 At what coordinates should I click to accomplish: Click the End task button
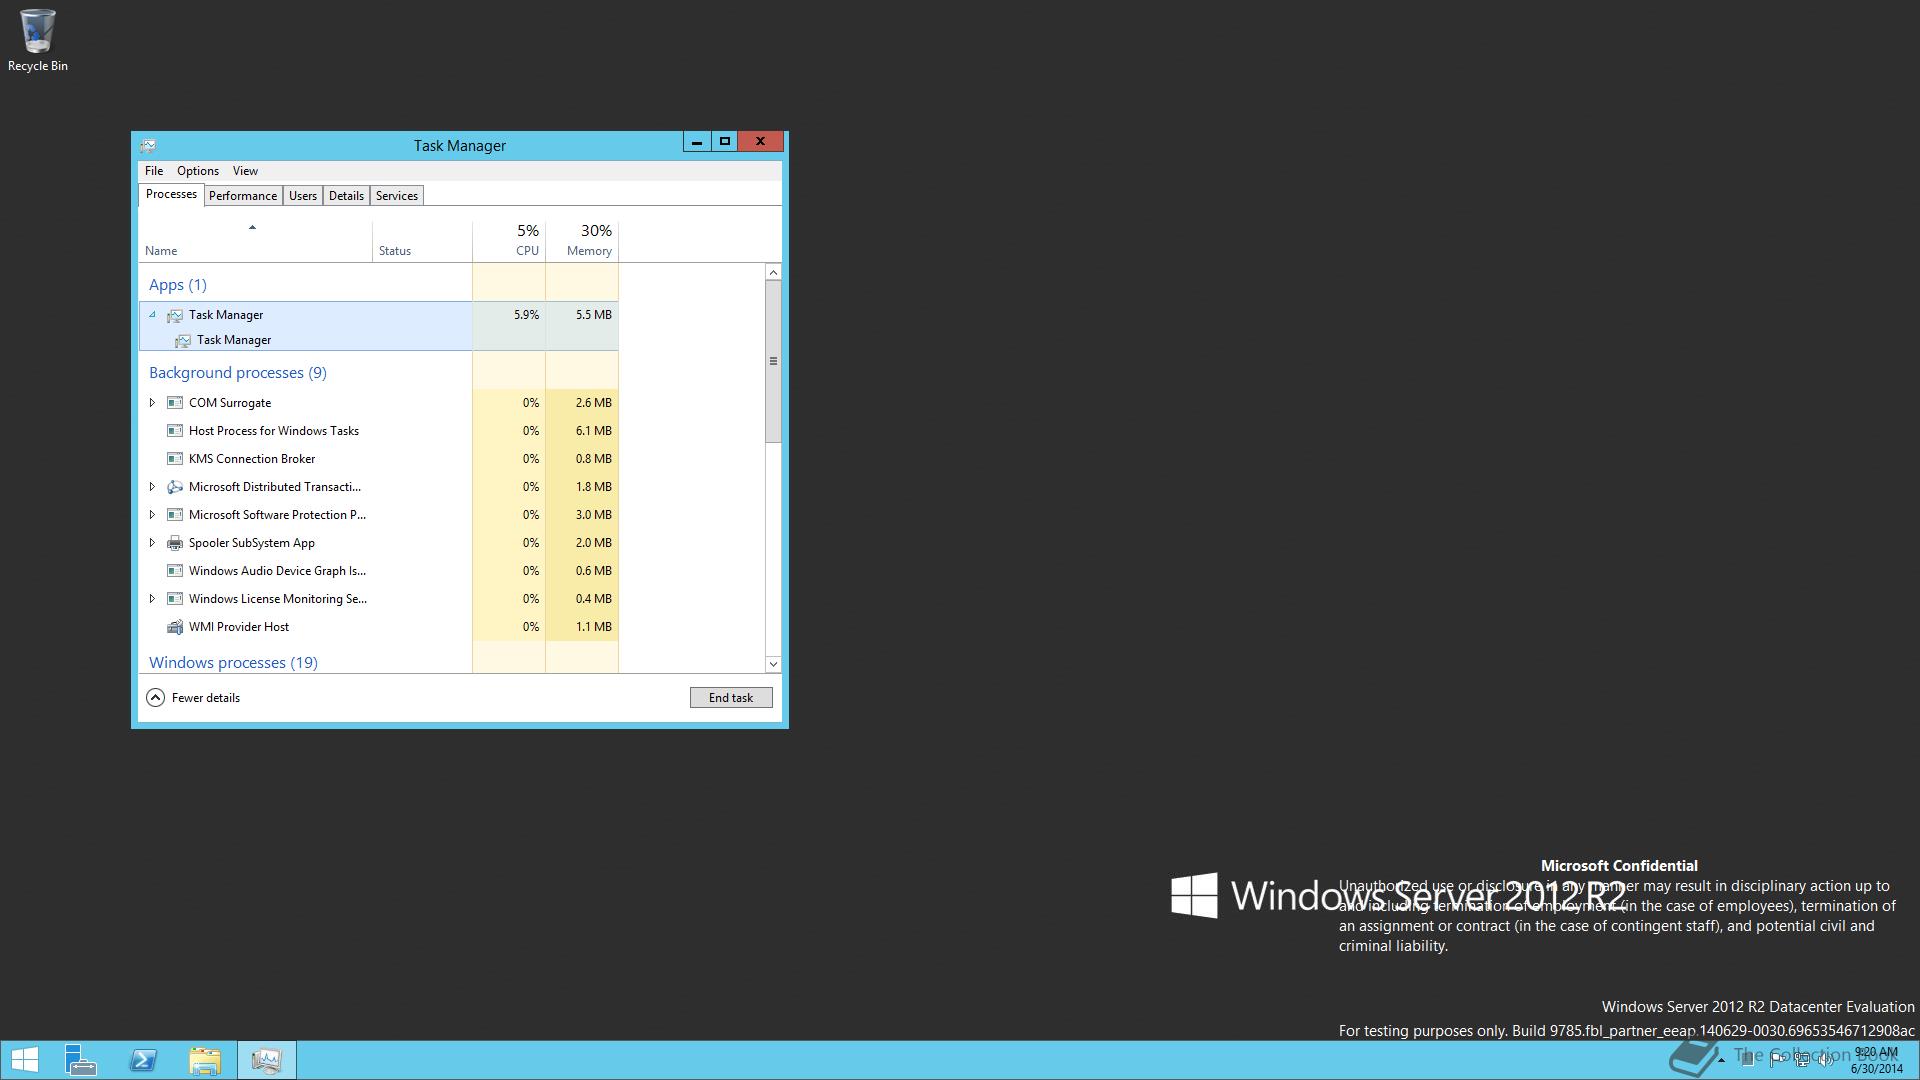(731, 698)
